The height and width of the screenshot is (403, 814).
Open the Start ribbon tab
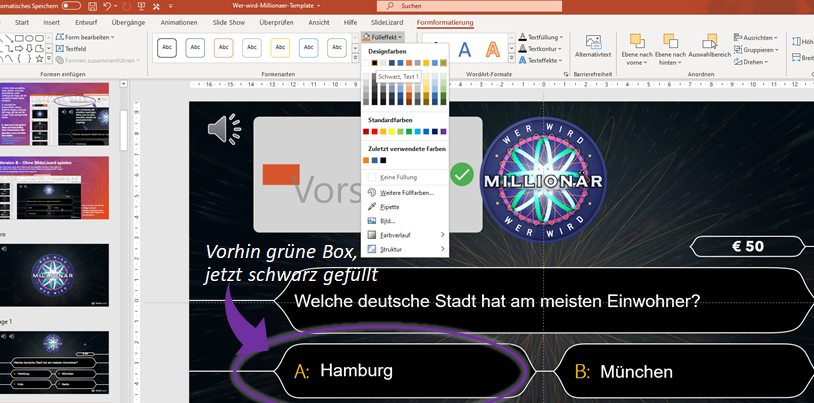[x=22, y=22]
